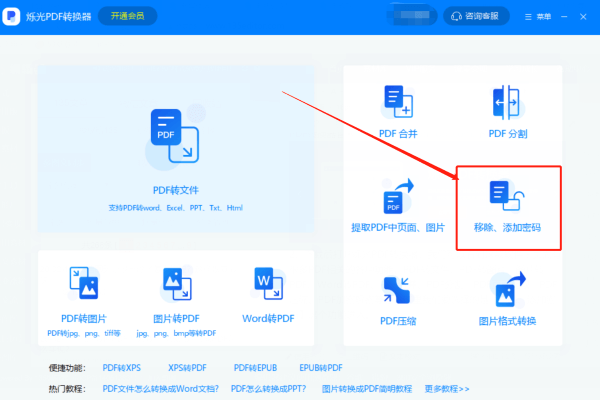Click the PDF转图片 icon
Viewport: 600px width, 400px height.
(x=84, y=283)
